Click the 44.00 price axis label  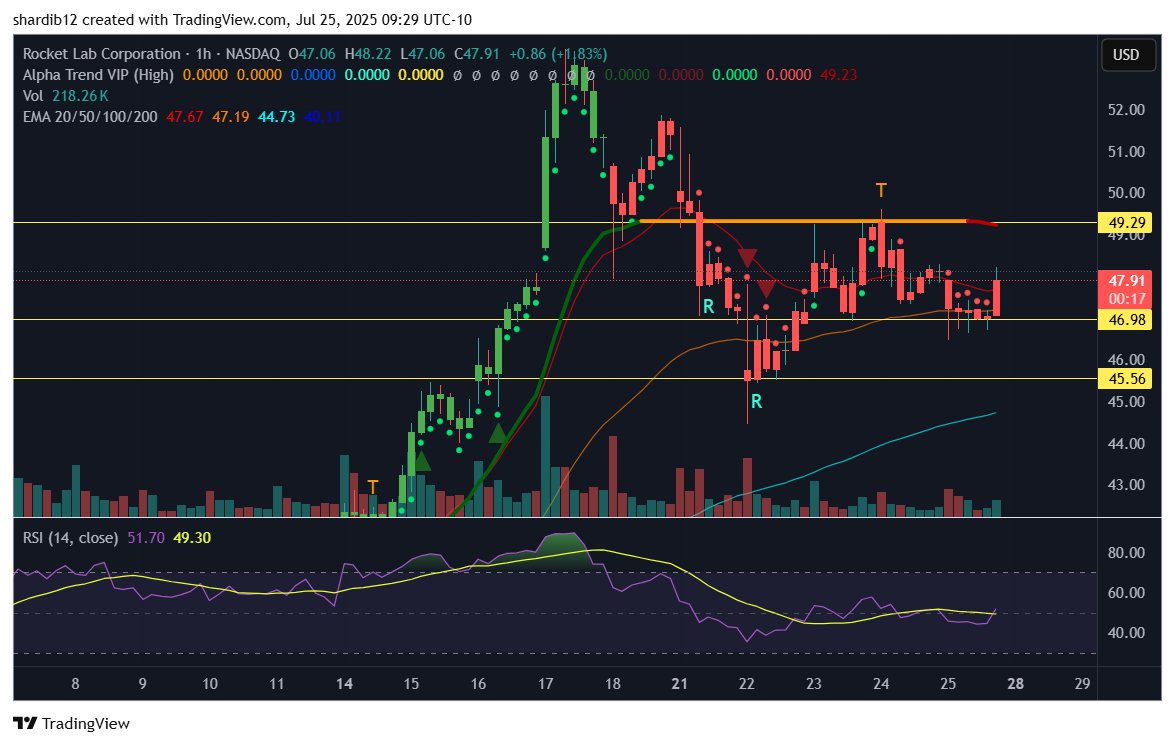(x=1126, y=444)
